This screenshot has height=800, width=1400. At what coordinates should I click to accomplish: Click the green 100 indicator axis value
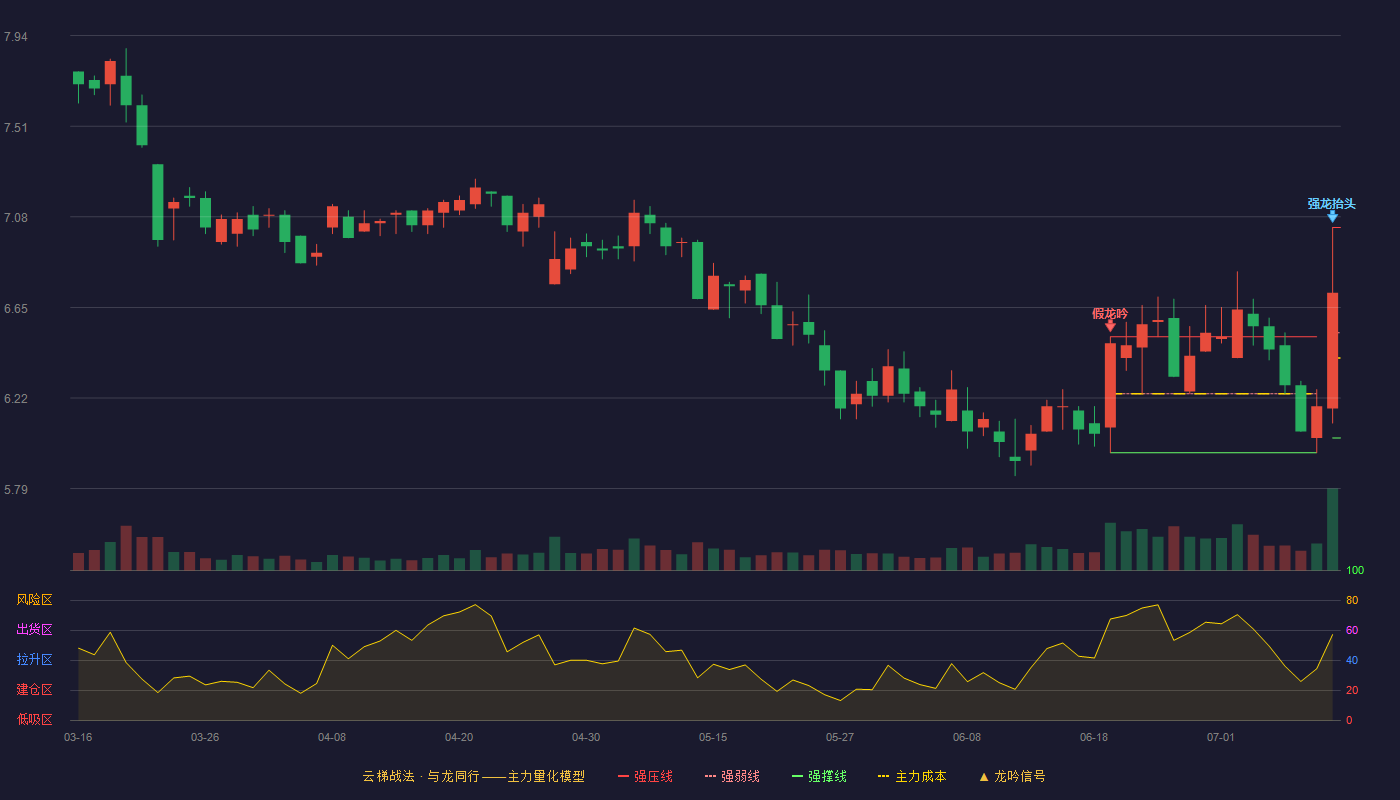pyautogui.click(x=1355, y=571)
